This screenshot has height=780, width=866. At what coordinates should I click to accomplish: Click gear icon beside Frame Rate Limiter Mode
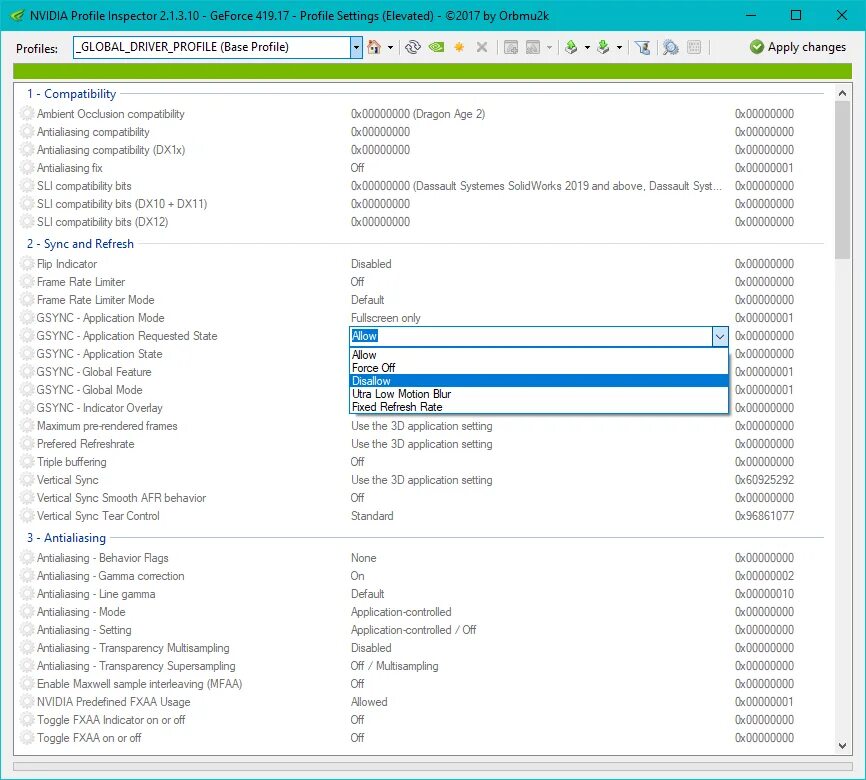click(x=27, y=300)
